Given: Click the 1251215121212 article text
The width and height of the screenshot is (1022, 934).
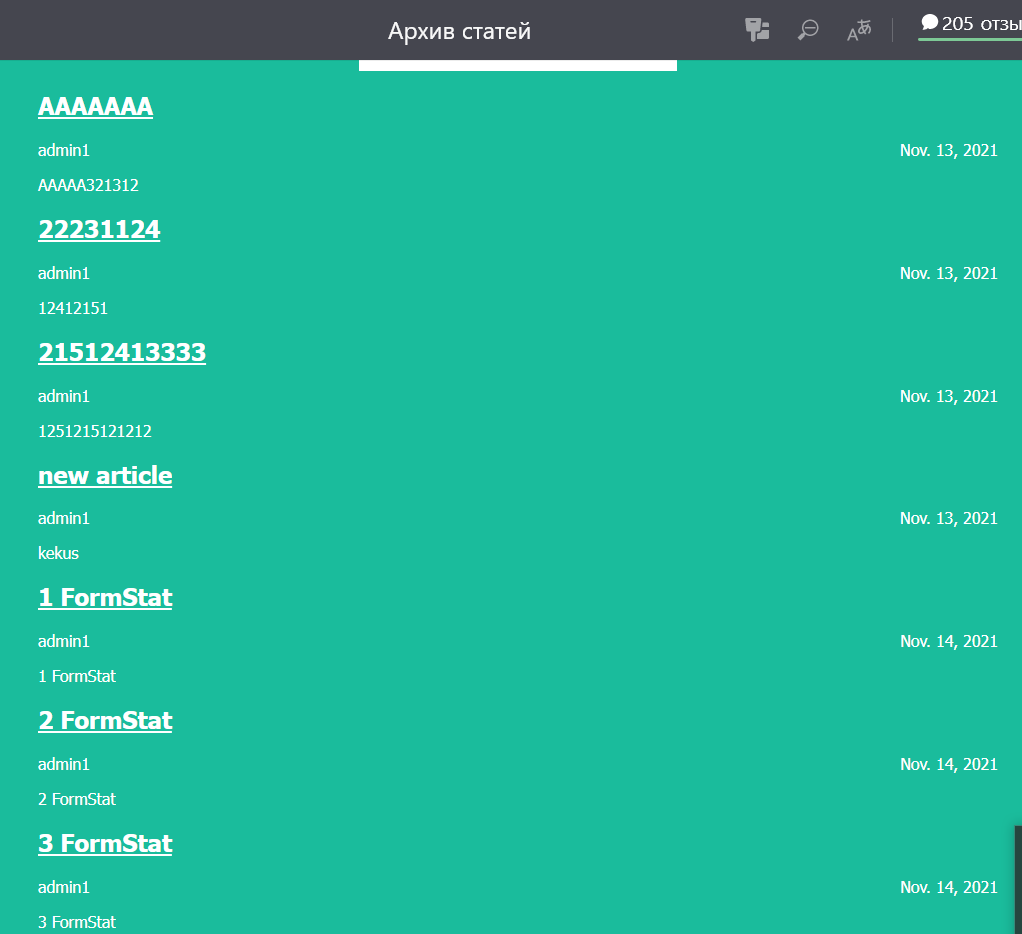Looking at the screenshot, I should pyautogui.click(x=95, y=431).
